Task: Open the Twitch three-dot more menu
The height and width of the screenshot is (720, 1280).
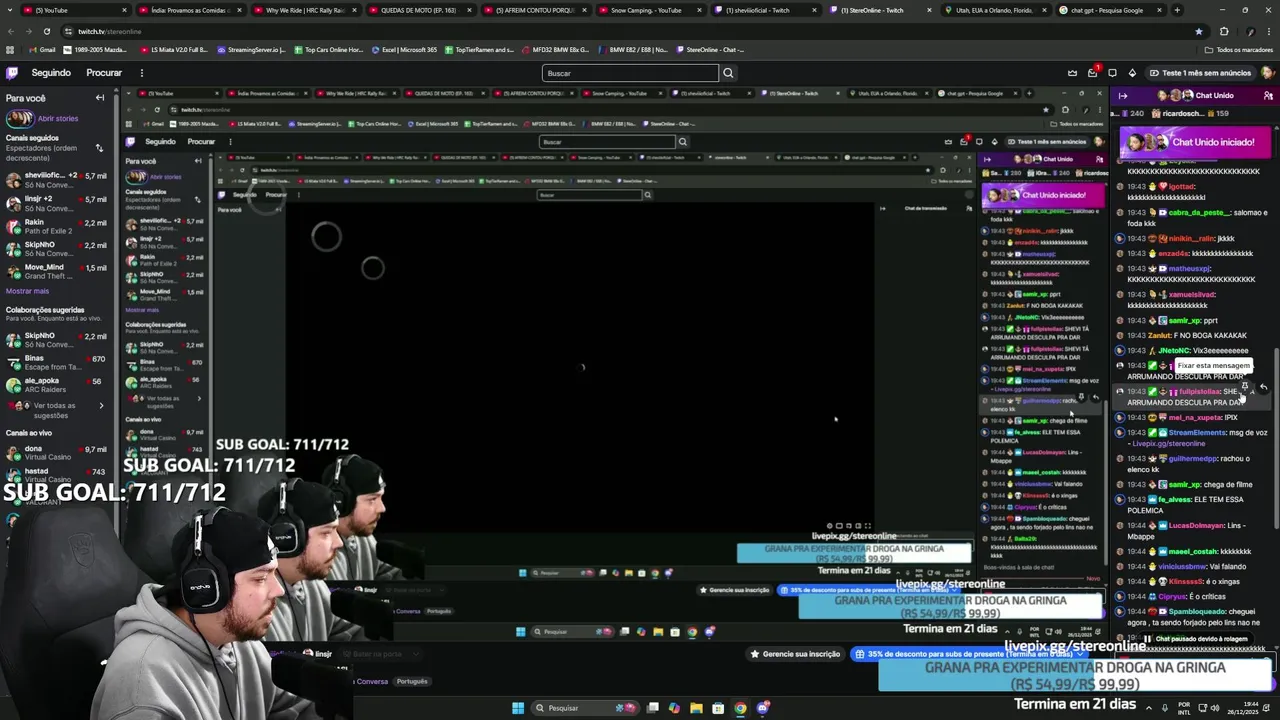Action: click(x=141, y=73)
